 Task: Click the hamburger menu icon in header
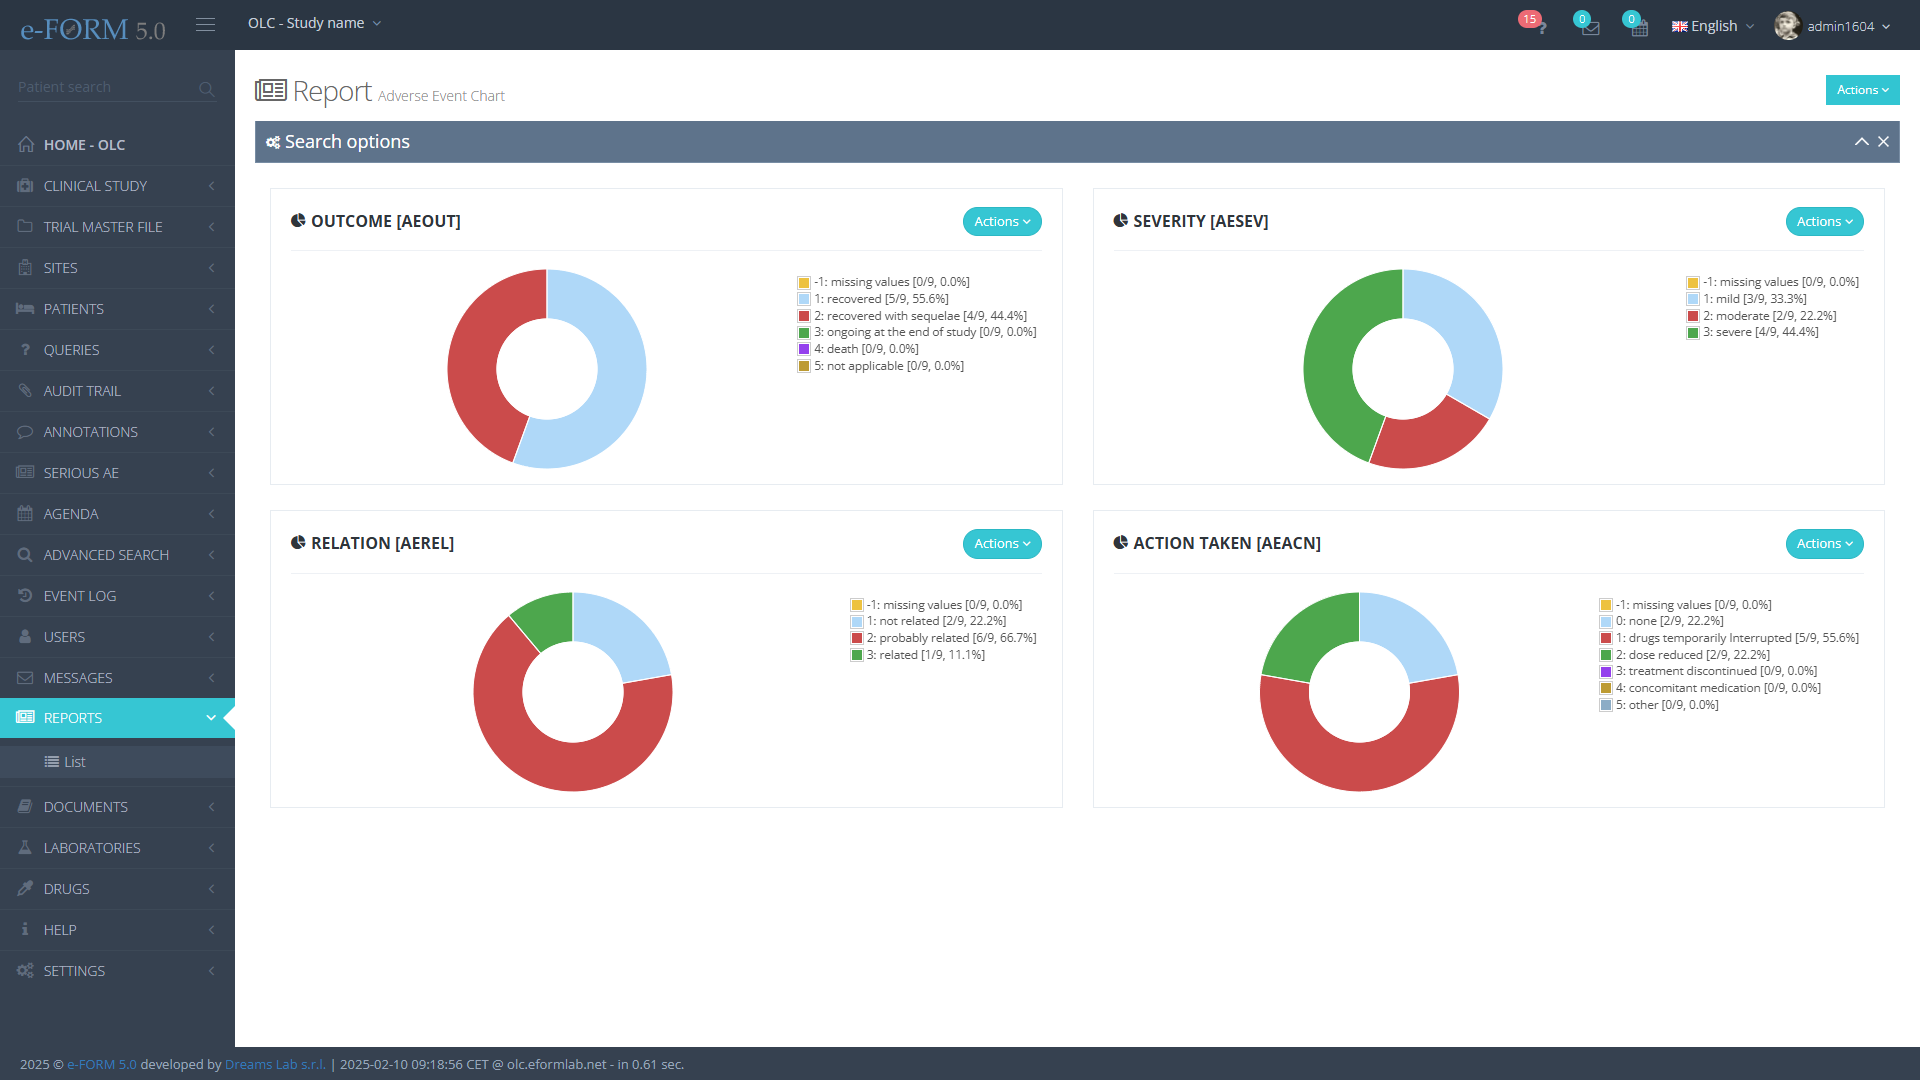tap(205, 24)
